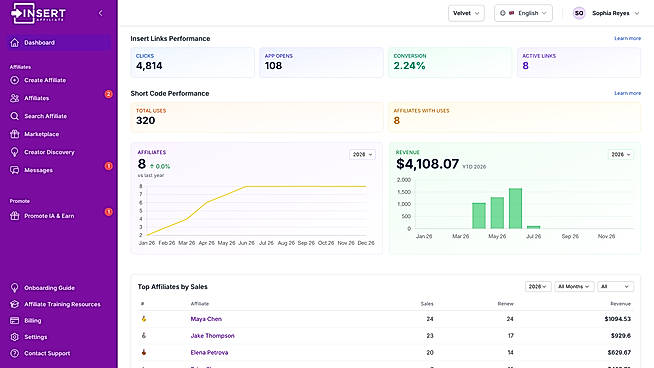This screenshot has width=654, height=368.
Task: Click Maya Chen's gold medal icon
Action: (143, 319)
